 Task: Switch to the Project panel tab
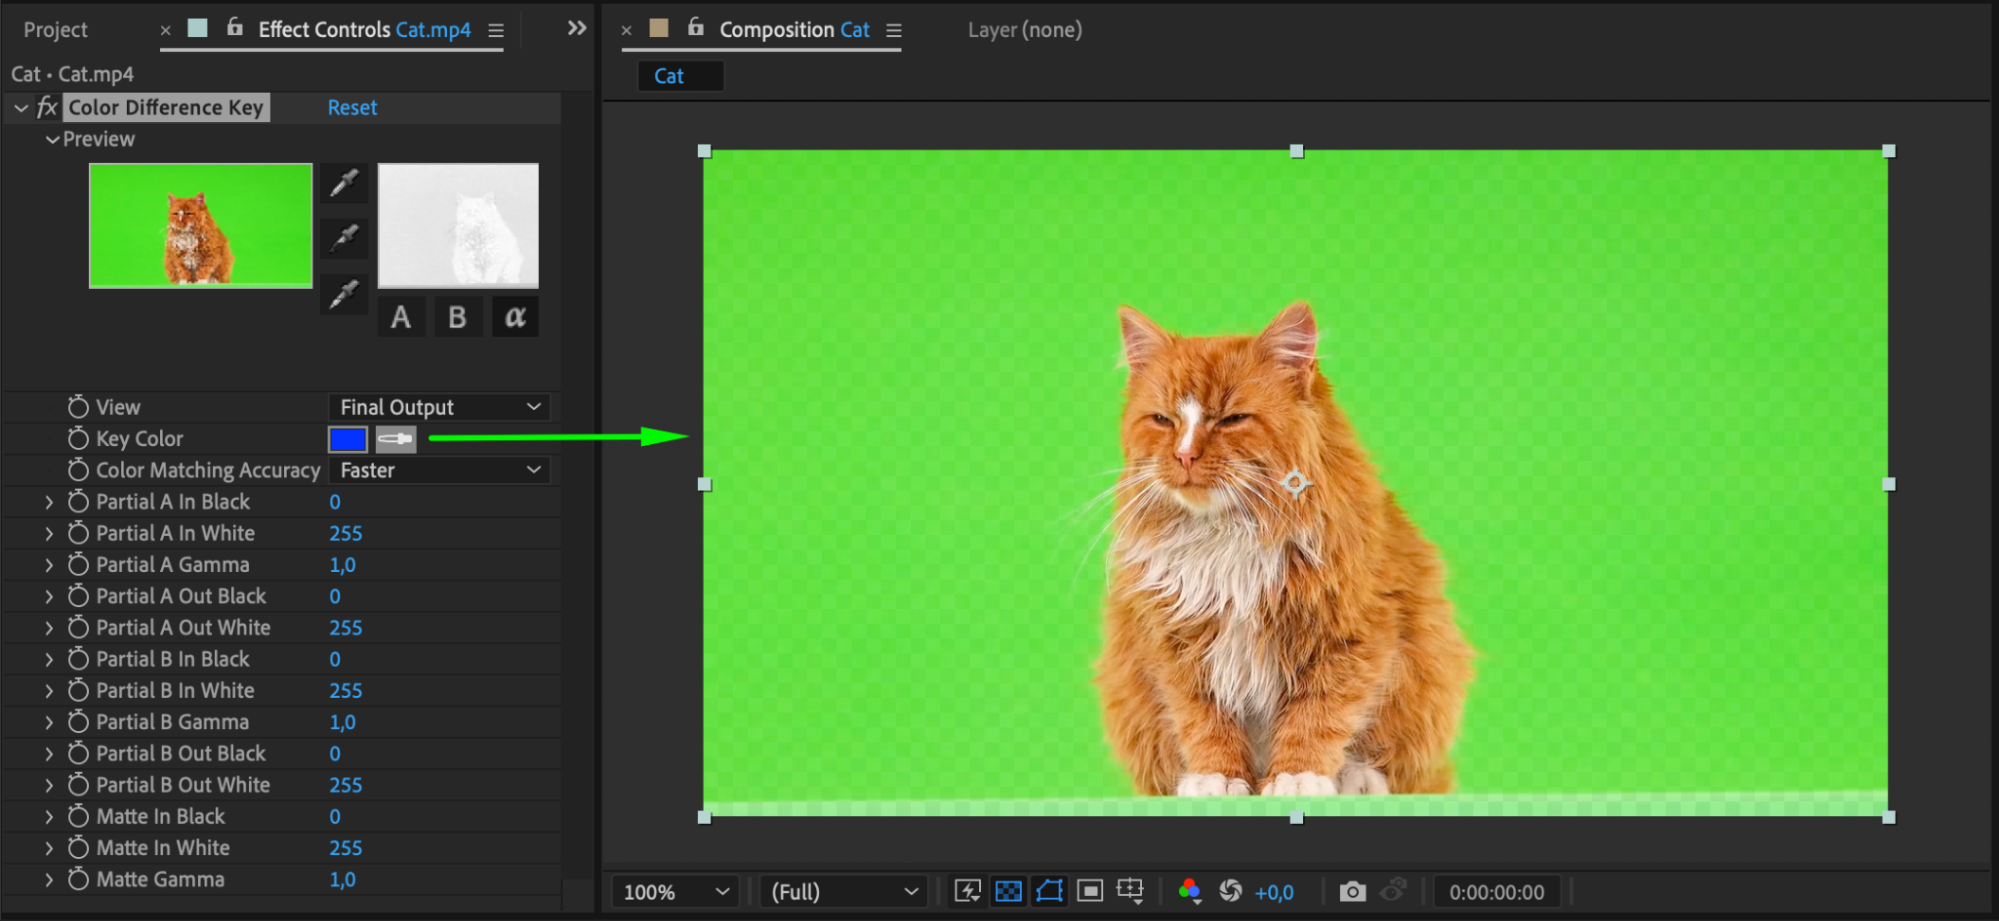(56, 30)
